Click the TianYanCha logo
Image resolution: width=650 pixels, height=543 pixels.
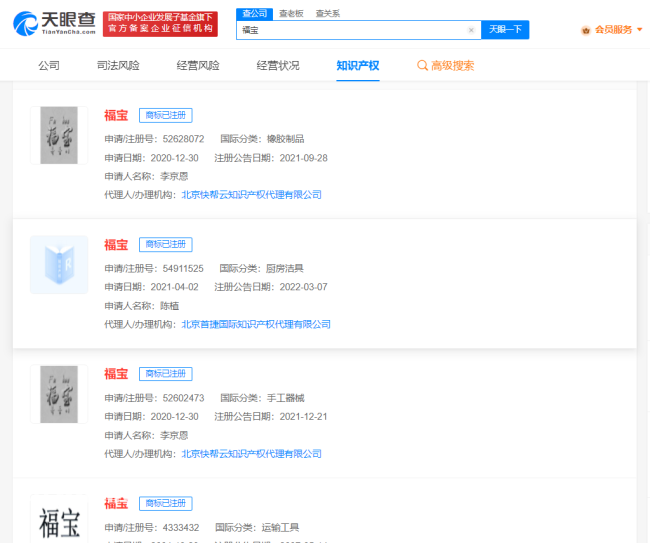point(54,24)
